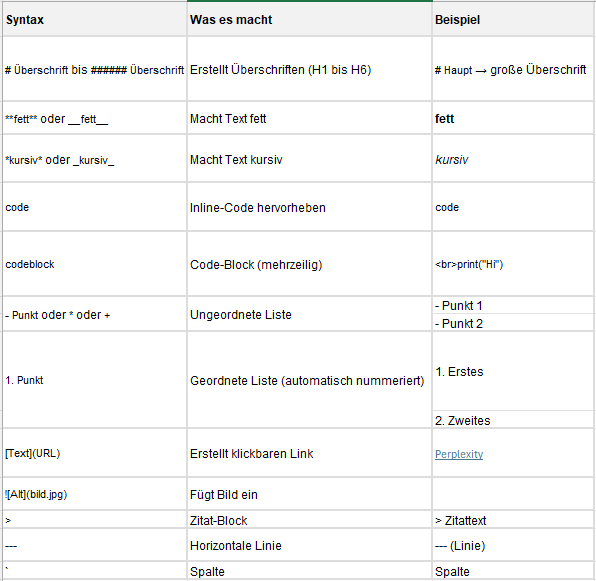Select the 'Code-Block (mehrzeilig)' cell

click(309, 264)
